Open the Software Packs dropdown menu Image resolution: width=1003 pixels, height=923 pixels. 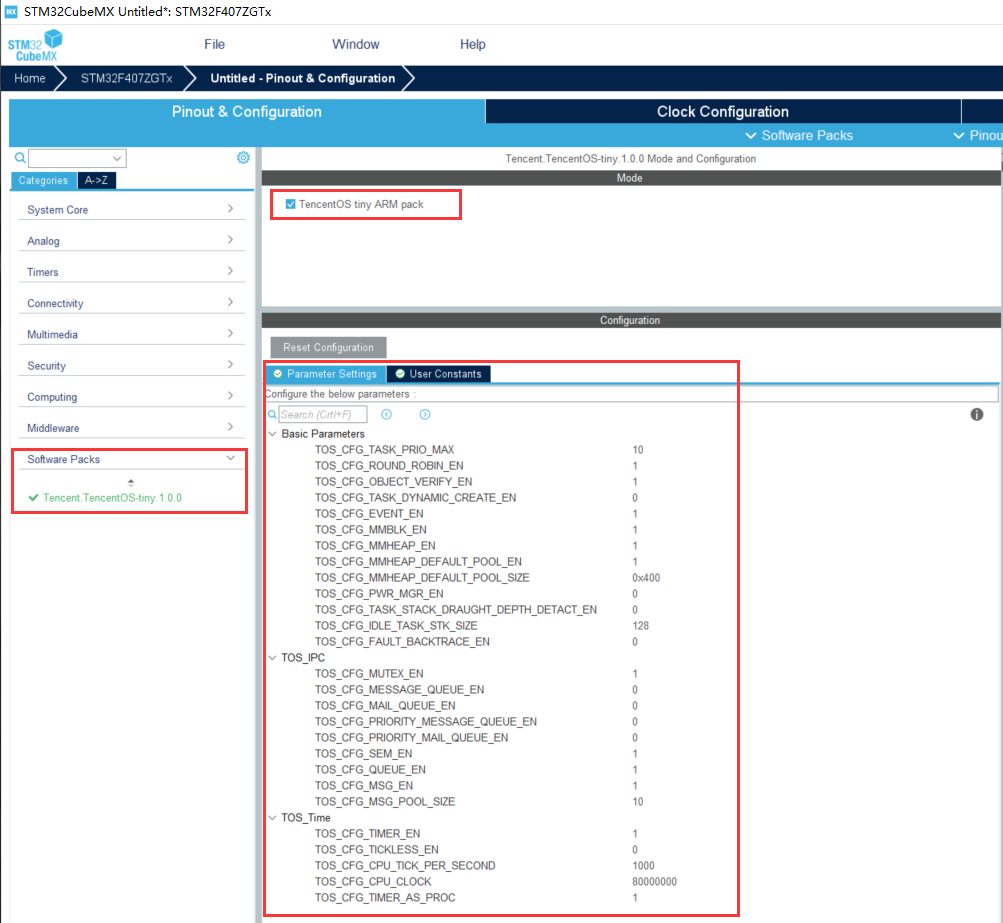(x=799, y=136)
